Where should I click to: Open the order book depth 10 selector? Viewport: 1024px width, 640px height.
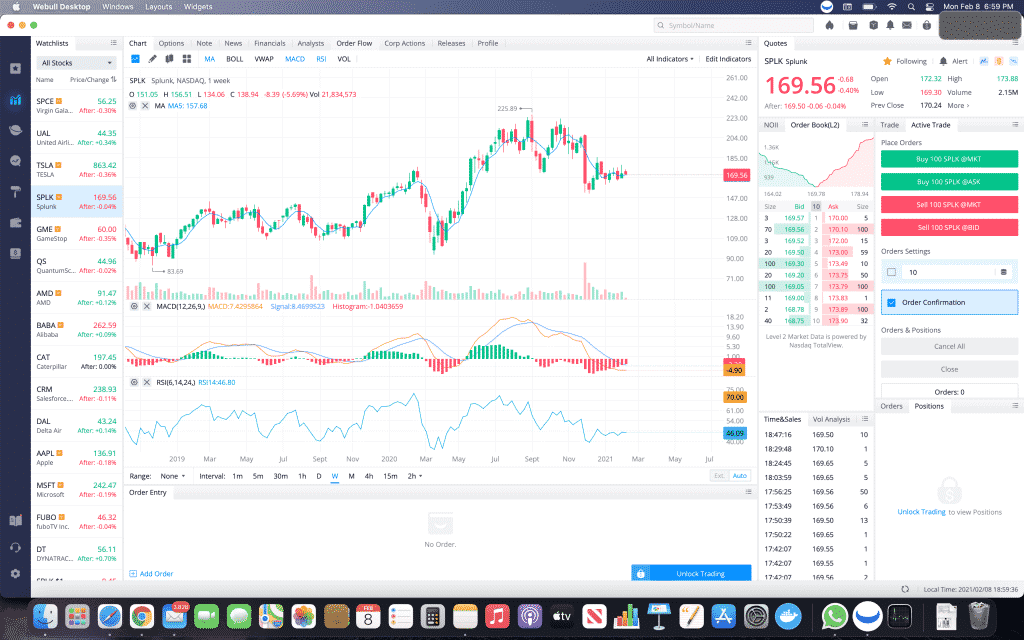[816, 206]
